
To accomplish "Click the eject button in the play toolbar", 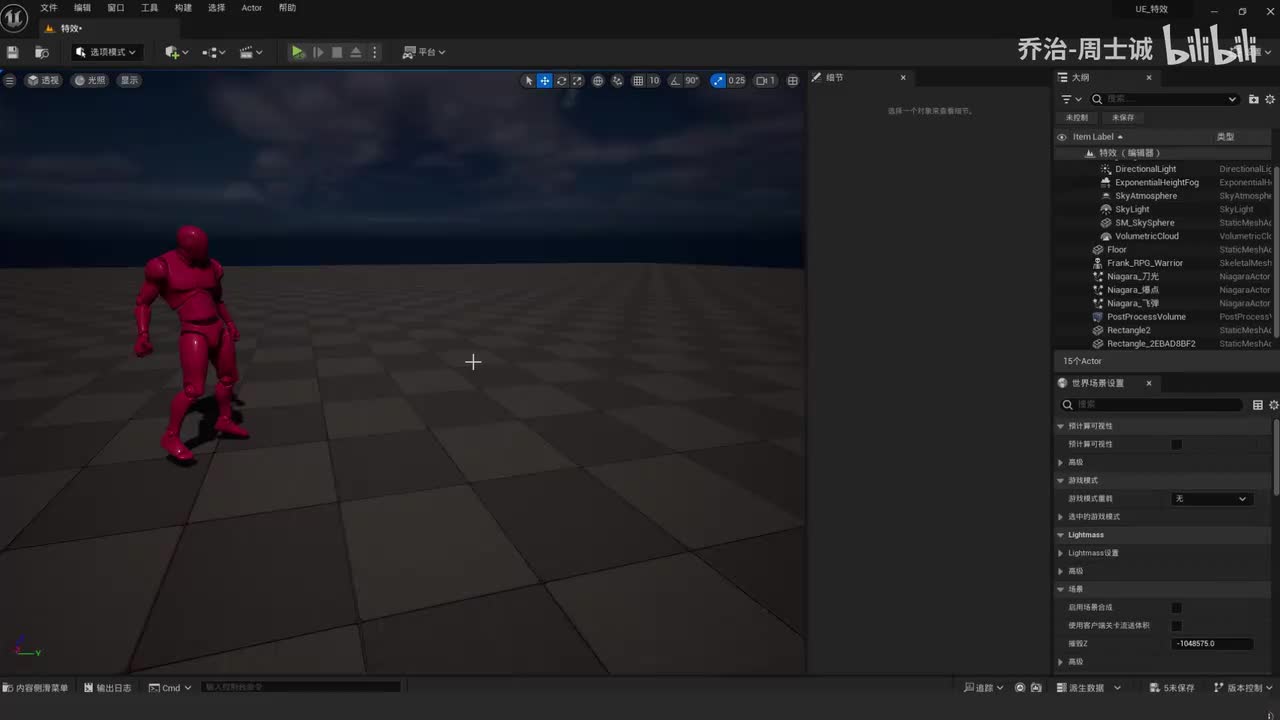I will tap(355, 52).
